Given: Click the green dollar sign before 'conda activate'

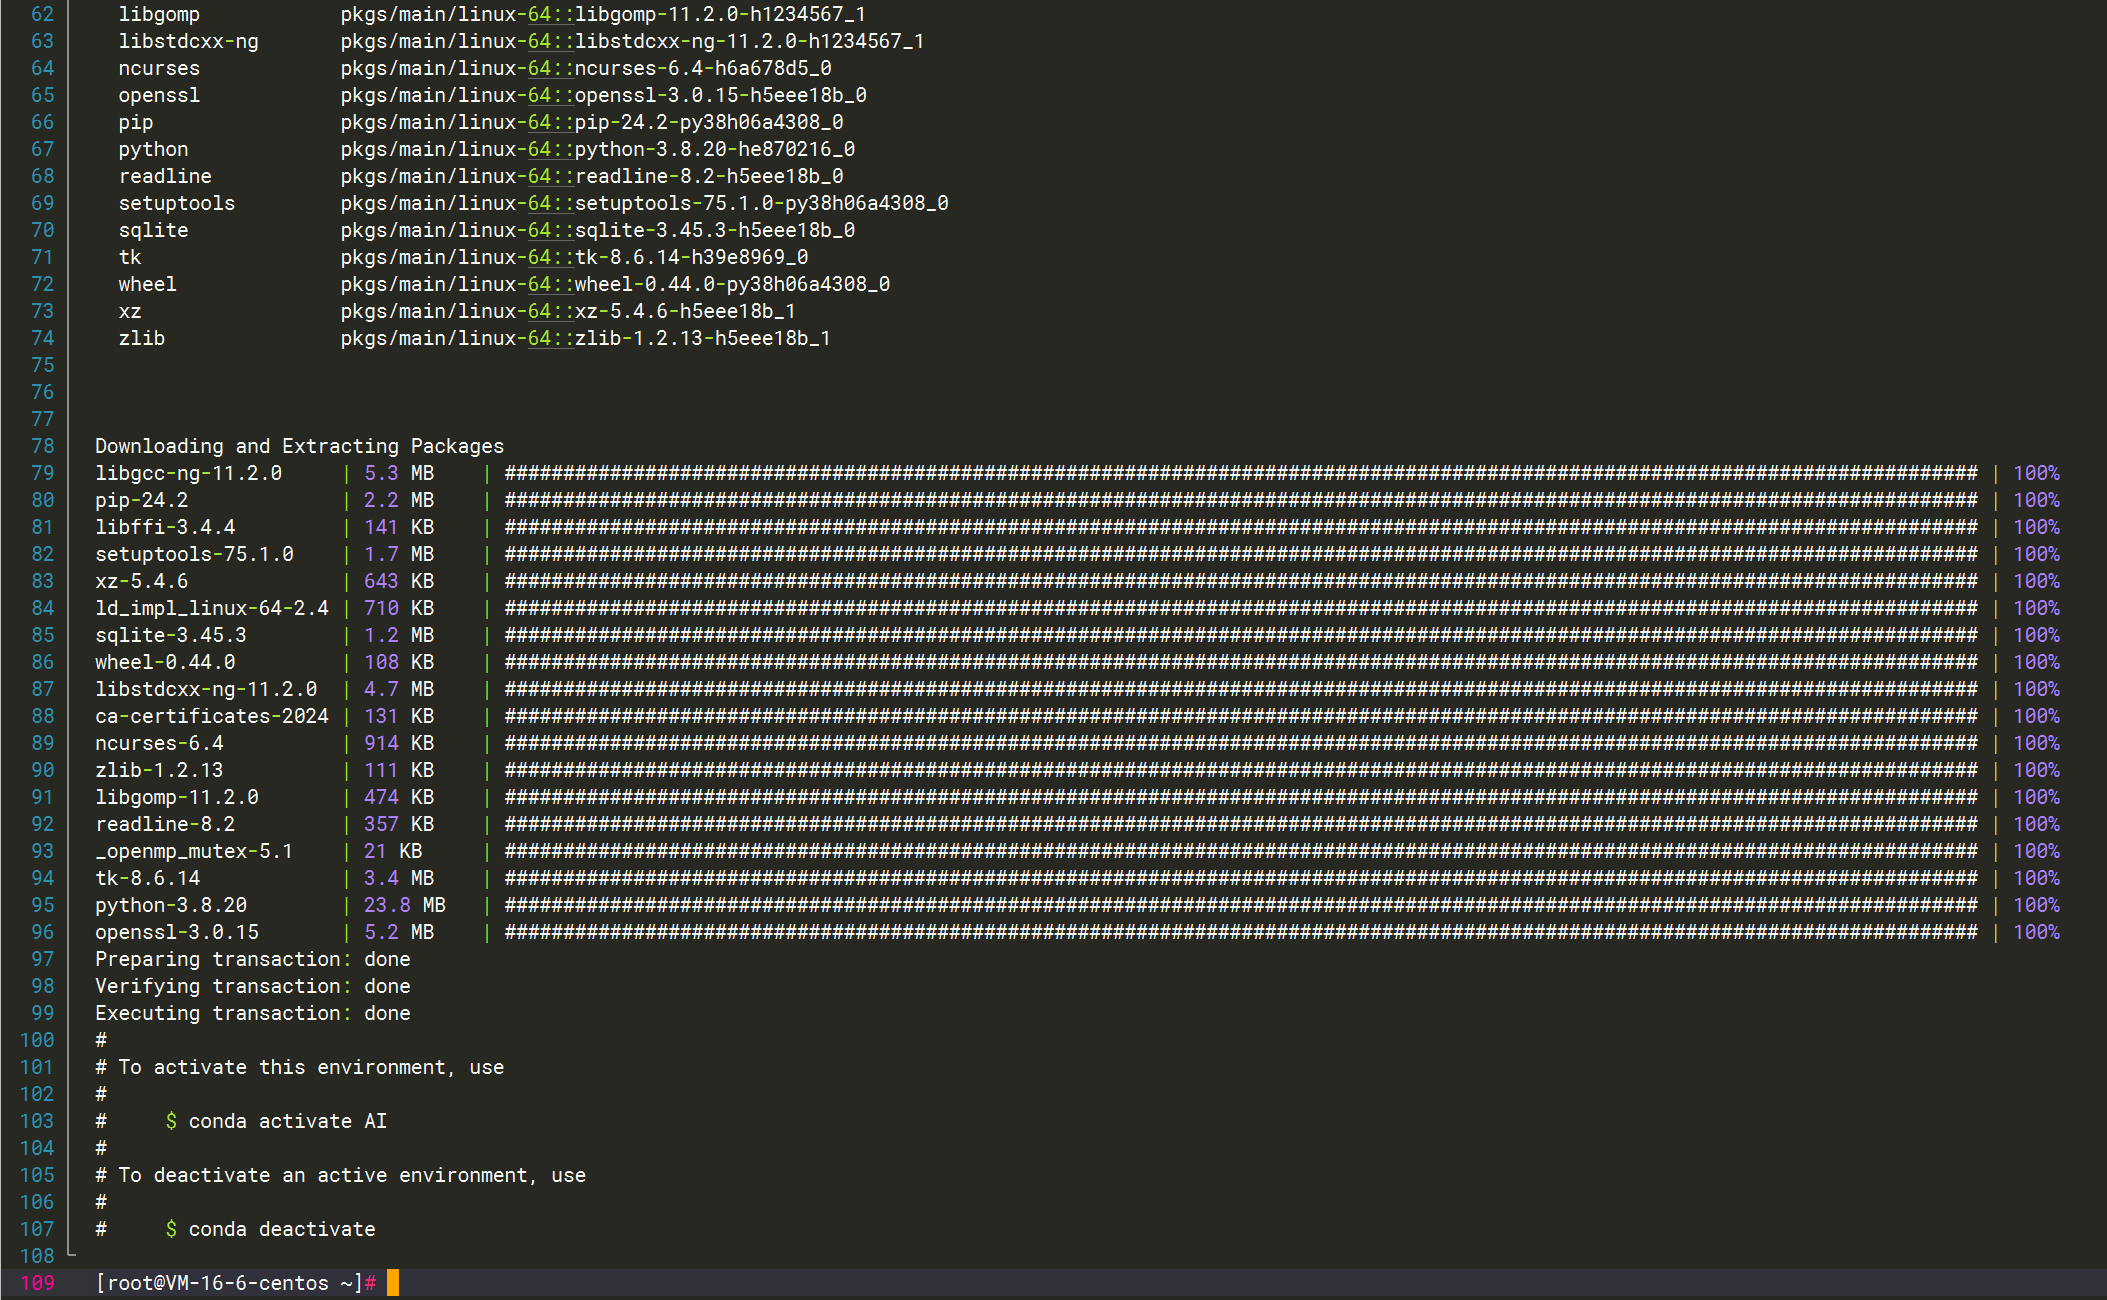Looking at the screenshot, I should (171, 1121).
